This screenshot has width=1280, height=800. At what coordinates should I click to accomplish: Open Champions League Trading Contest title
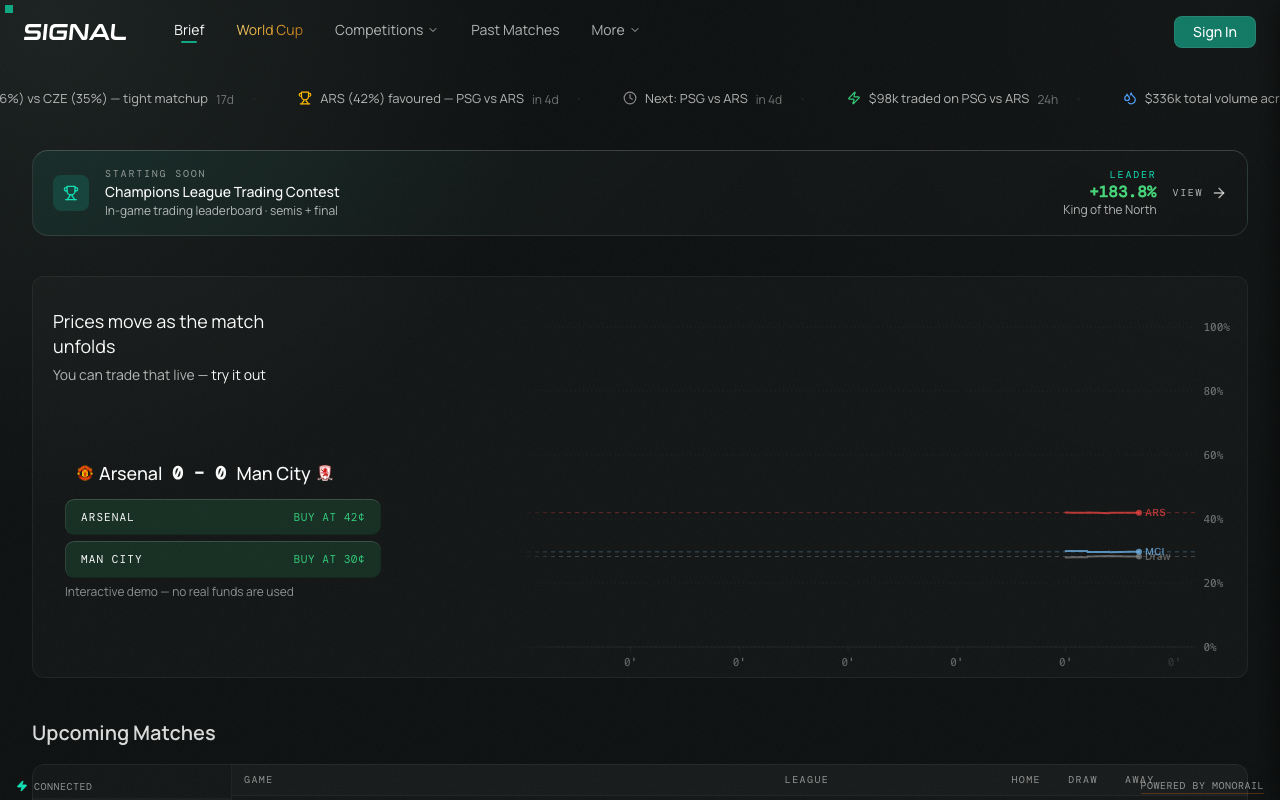222,192
